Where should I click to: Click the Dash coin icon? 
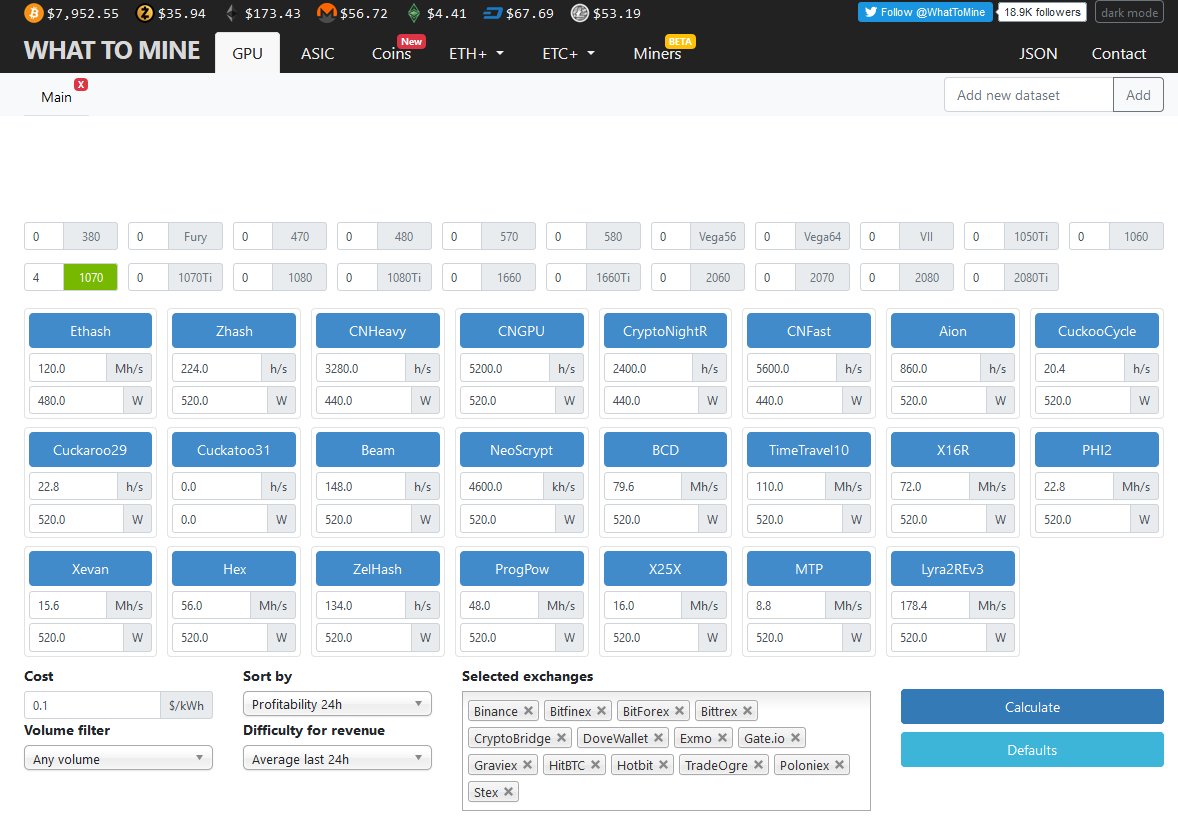pos(493,13)
